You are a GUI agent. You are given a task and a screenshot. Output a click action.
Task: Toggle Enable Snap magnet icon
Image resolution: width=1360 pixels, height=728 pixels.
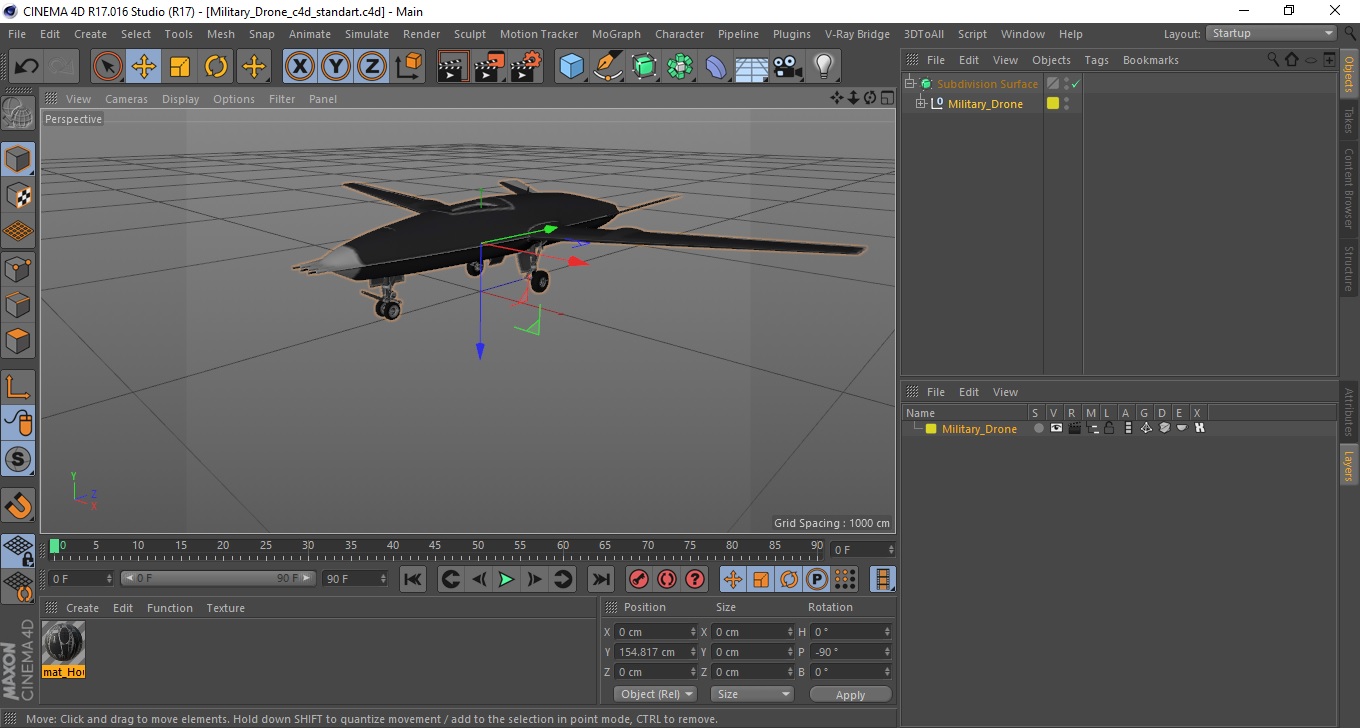point(18,505)
